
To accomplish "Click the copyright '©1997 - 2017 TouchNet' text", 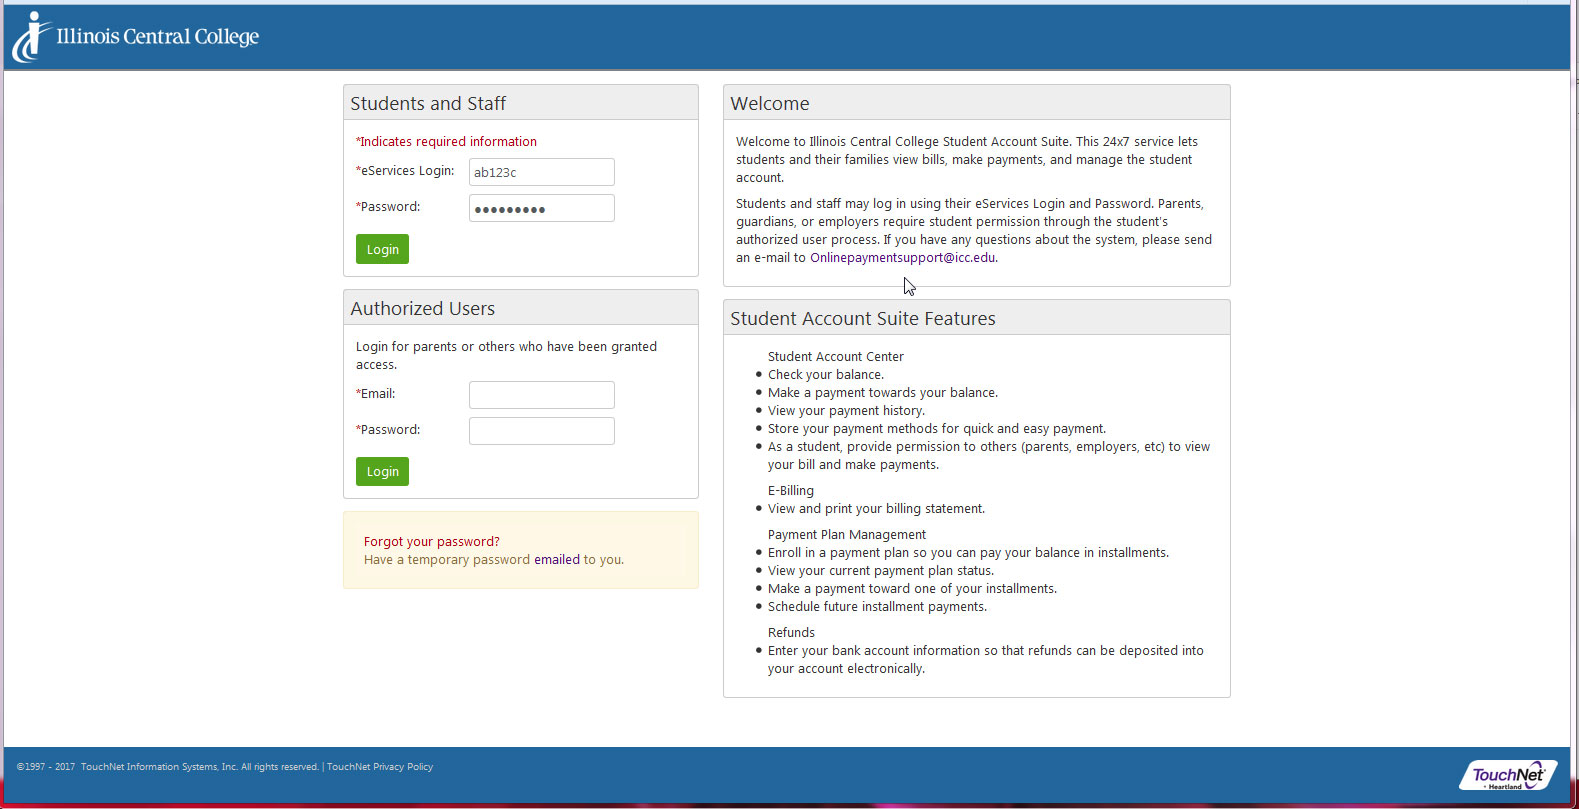I will click(168, 767).
